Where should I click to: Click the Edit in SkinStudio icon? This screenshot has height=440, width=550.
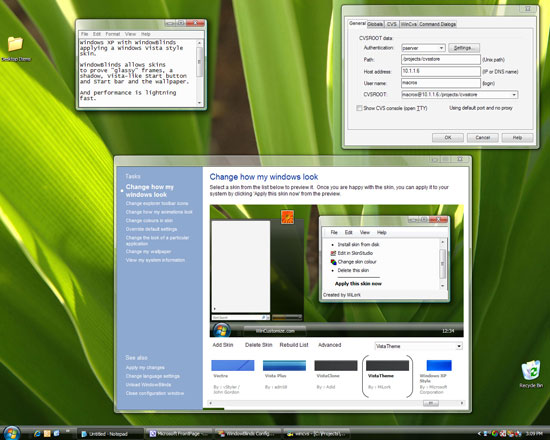[x=333, y=253]
